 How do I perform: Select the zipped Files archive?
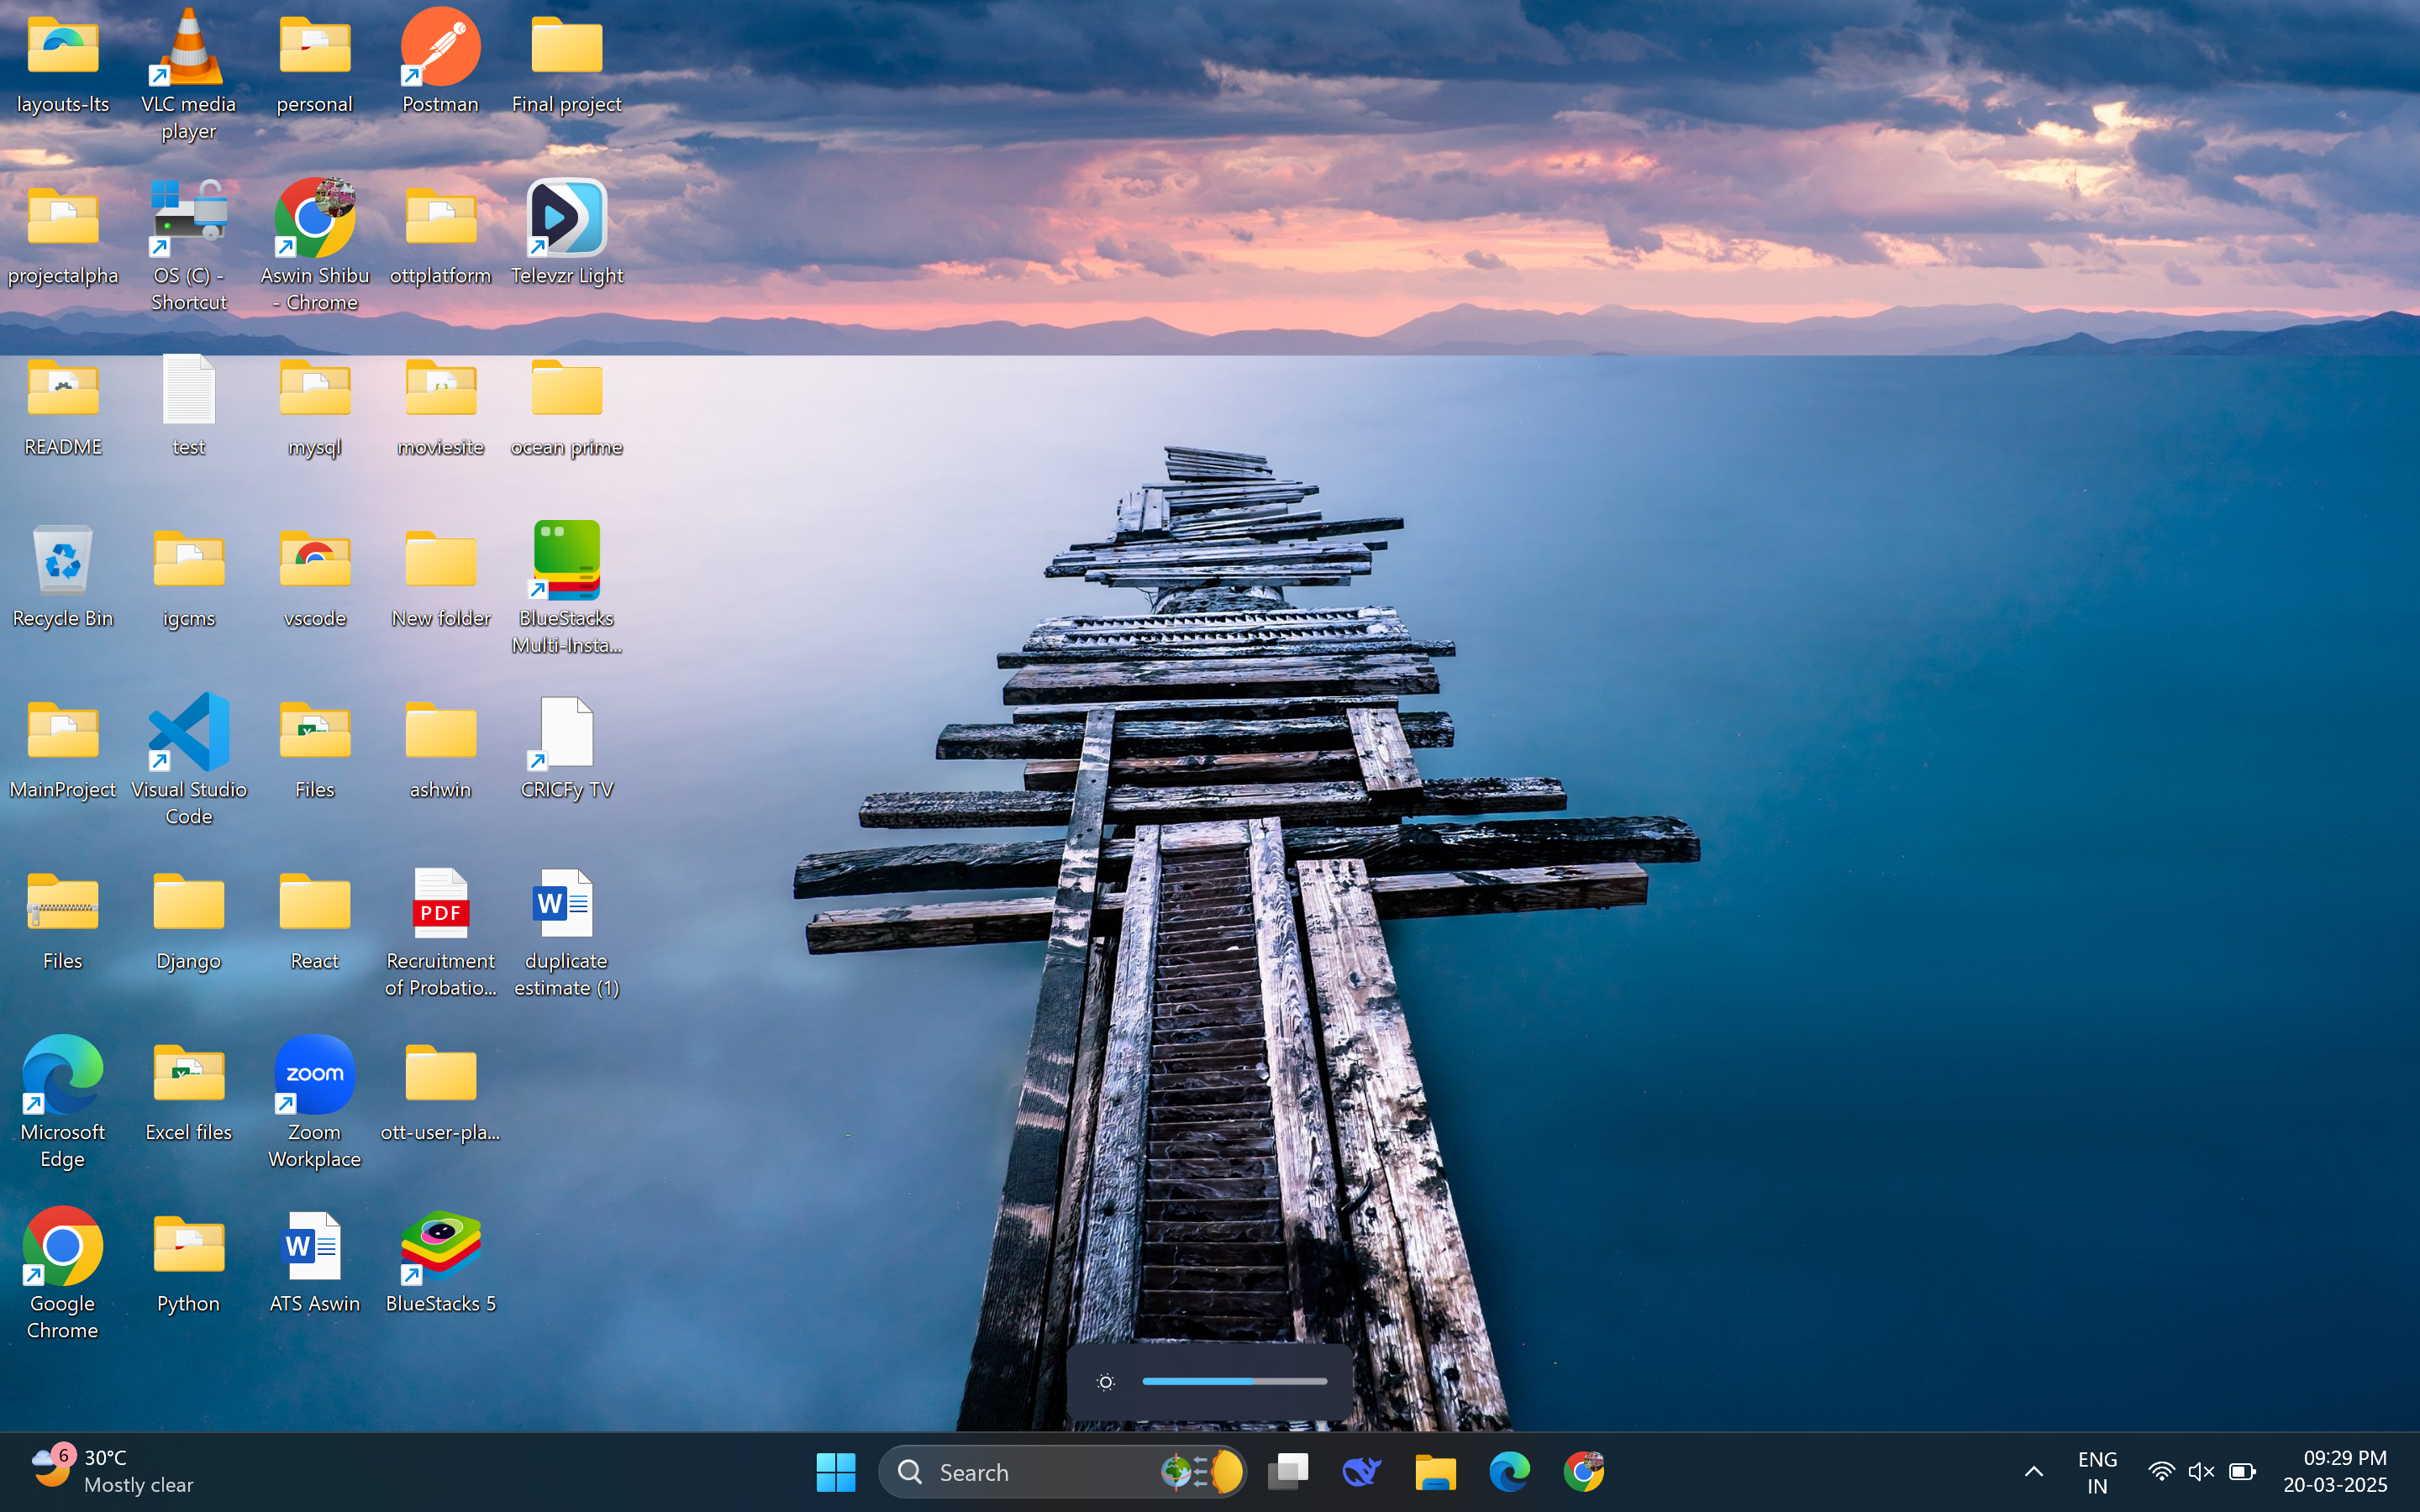tap(63, 904)
